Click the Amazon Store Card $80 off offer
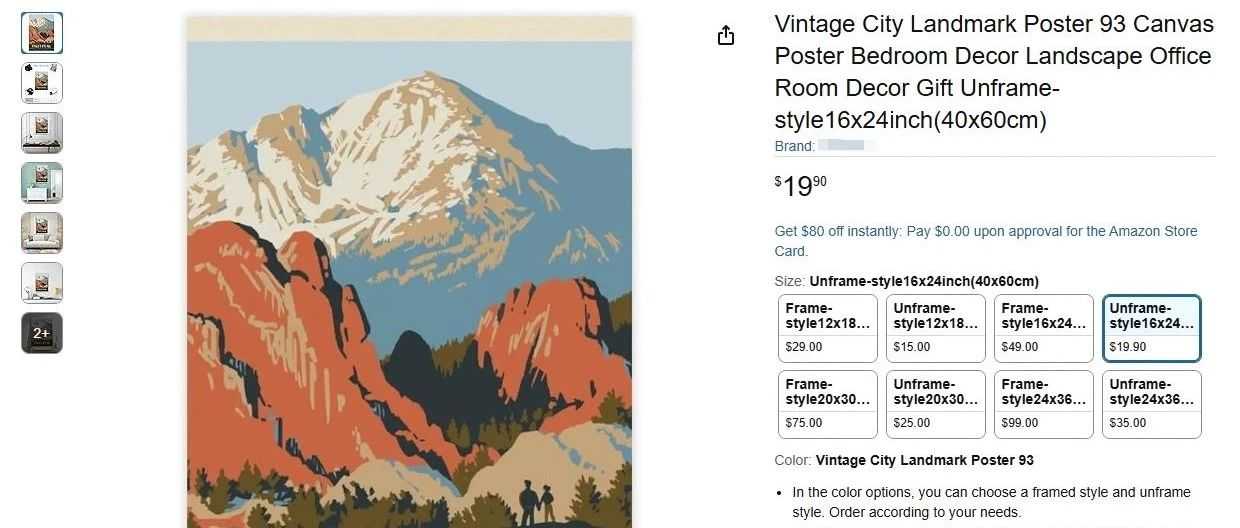Screen dimensions: 1240x528 [x=986, y=241]
